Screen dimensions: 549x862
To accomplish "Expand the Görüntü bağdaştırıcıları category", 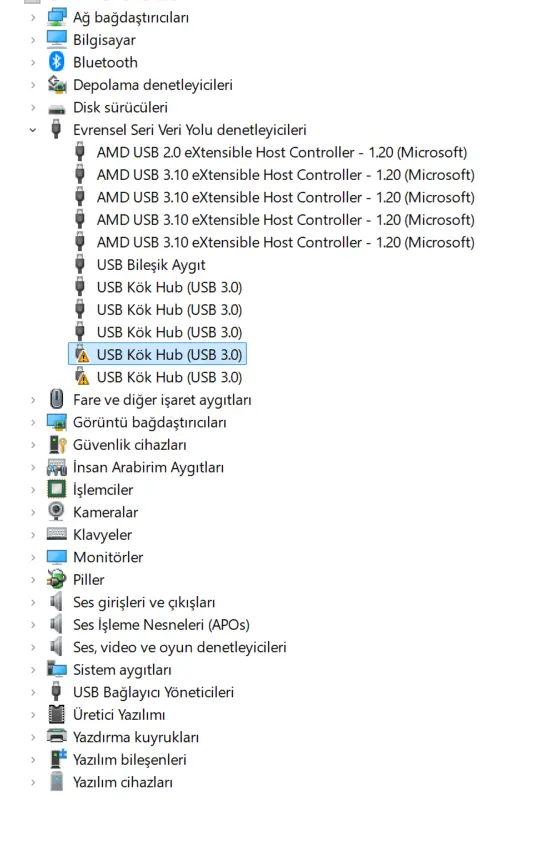I will 33,422.
